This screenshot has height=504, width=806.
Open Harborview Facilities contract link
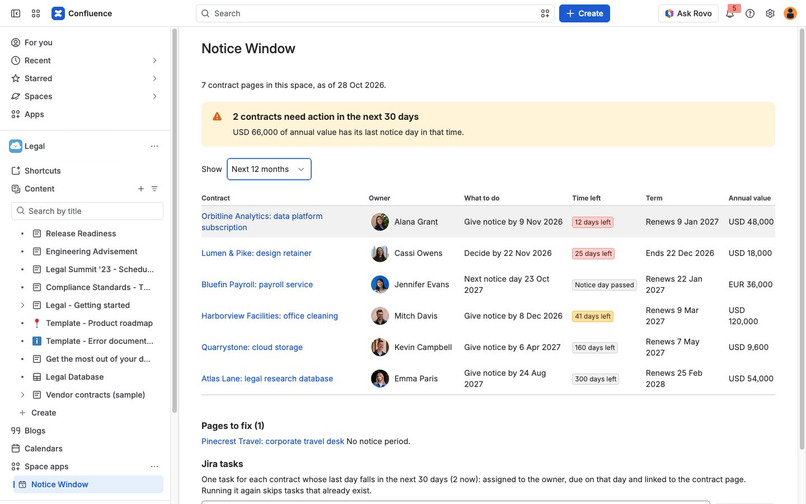(270, 316)
